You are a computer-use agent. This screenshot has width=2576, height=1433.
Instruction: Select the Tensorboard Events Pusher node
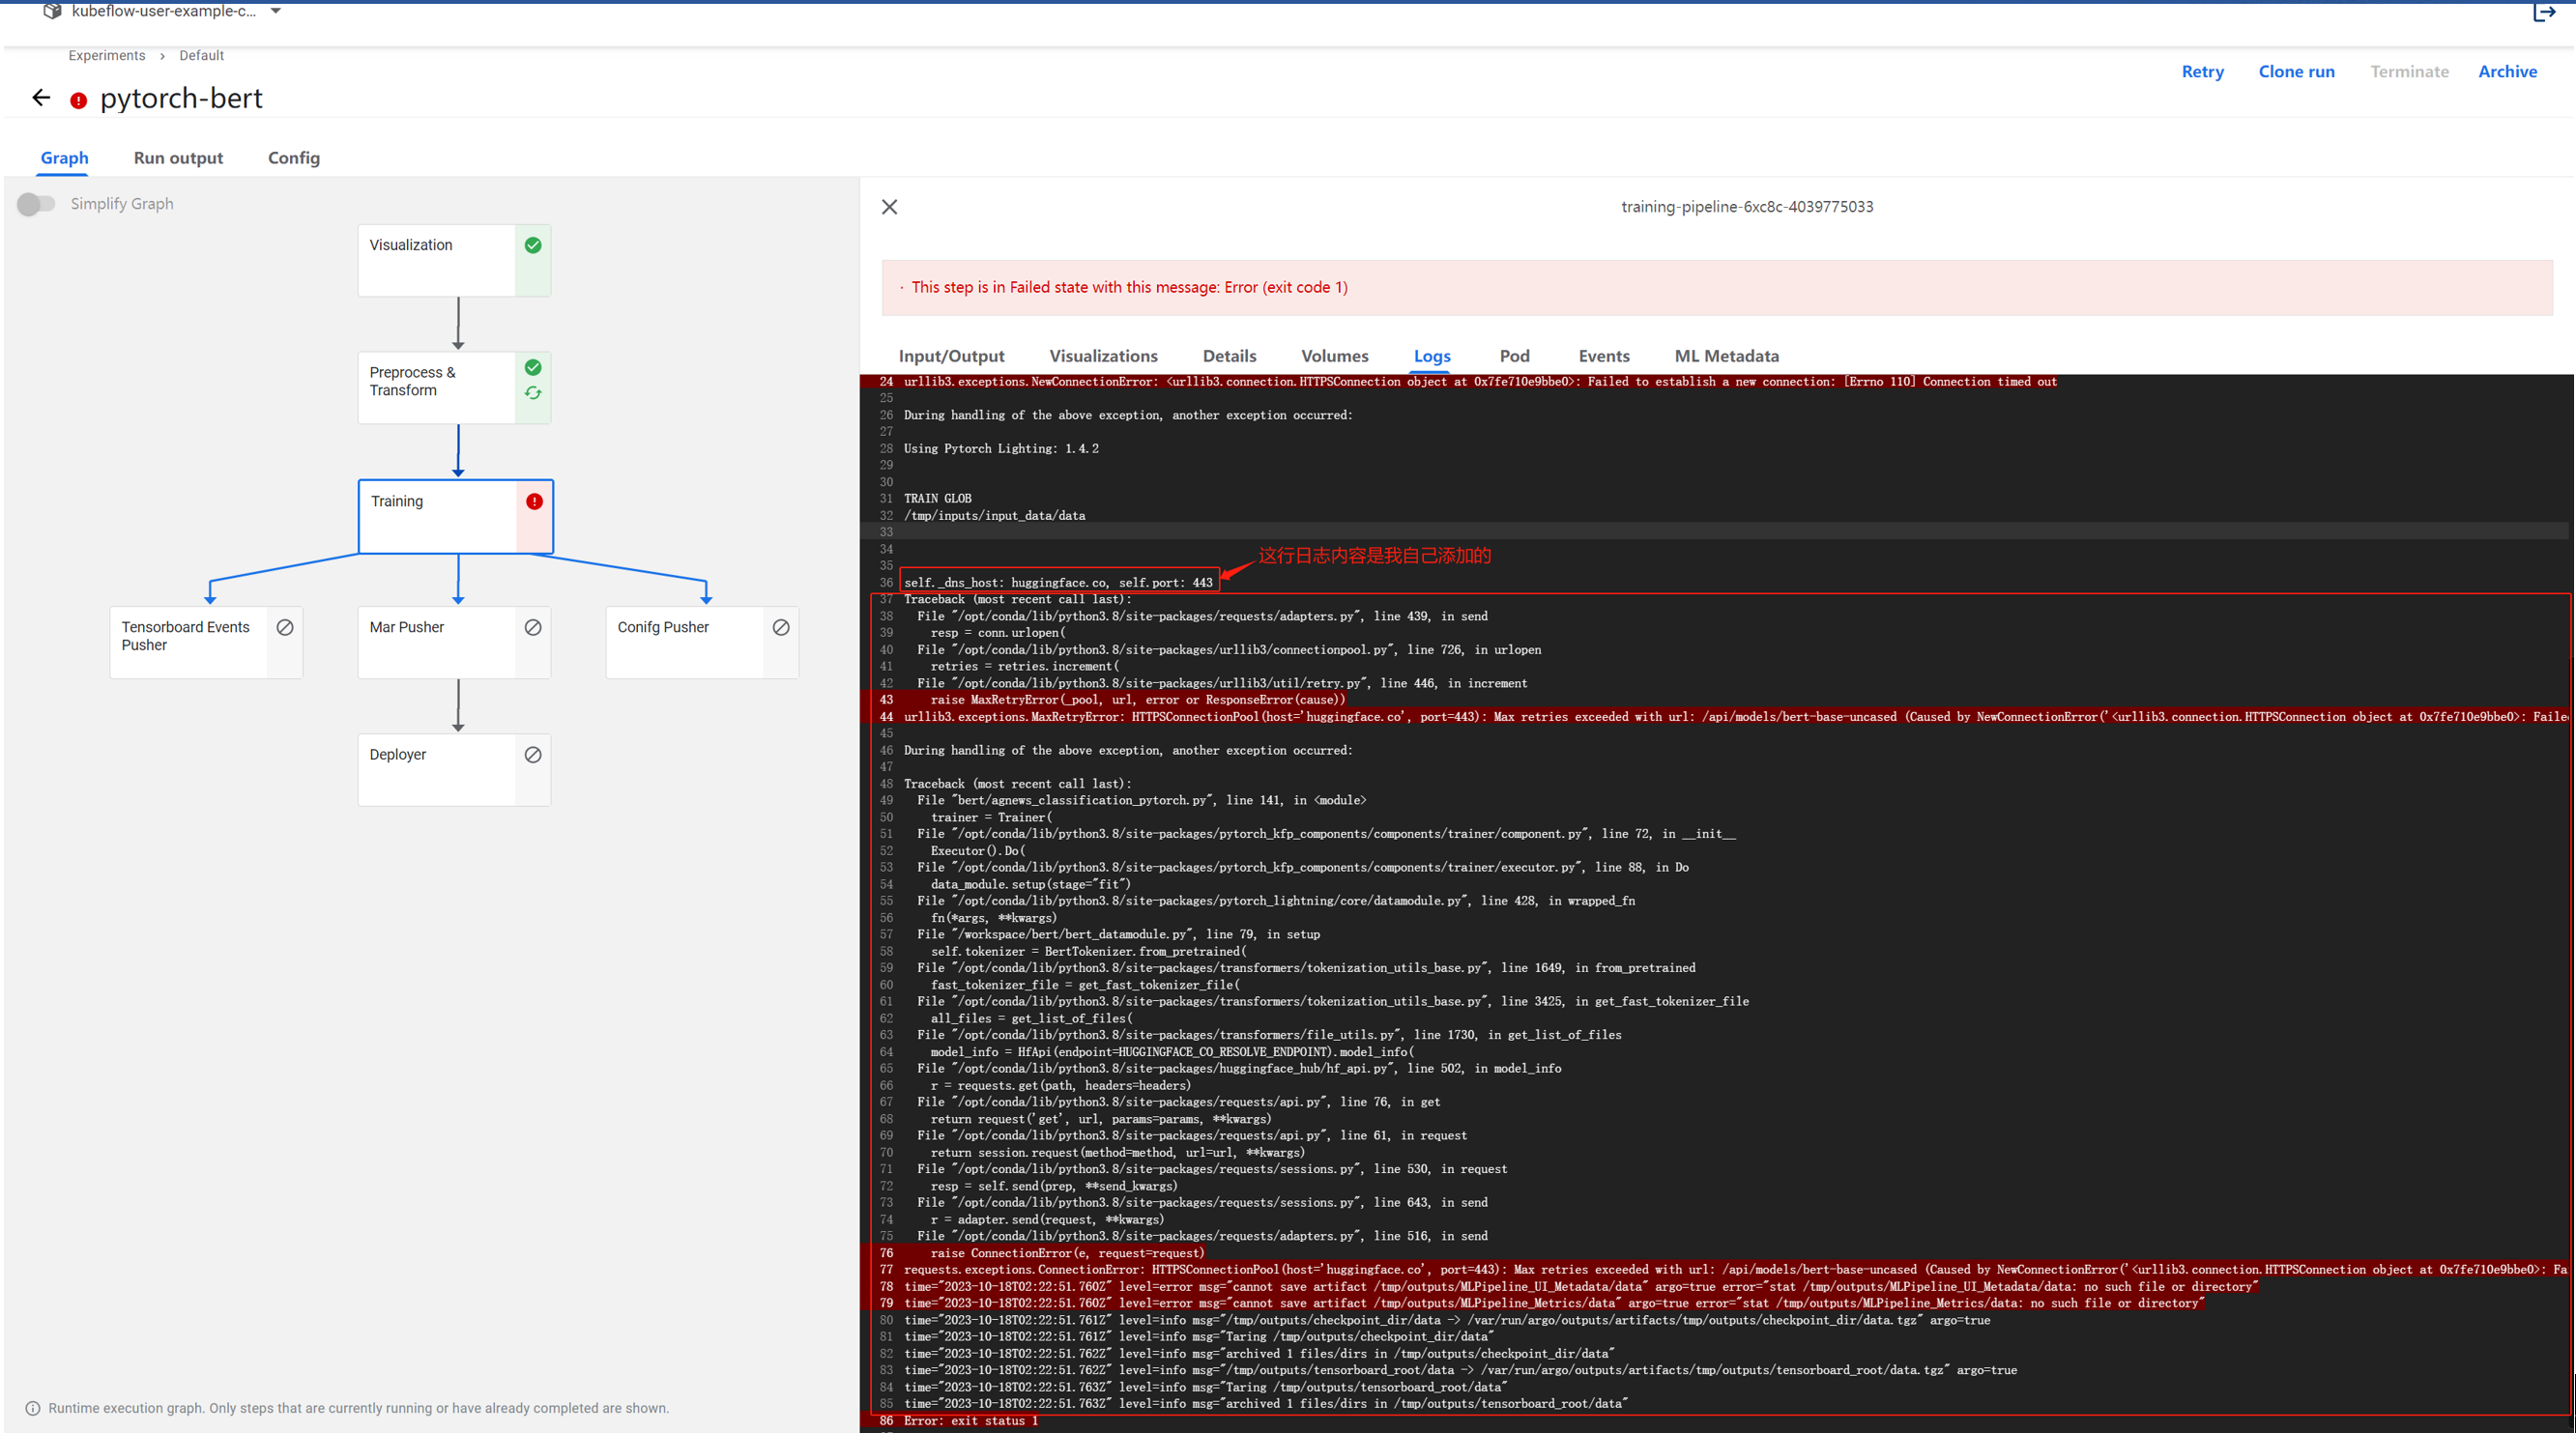pos(188,642)
